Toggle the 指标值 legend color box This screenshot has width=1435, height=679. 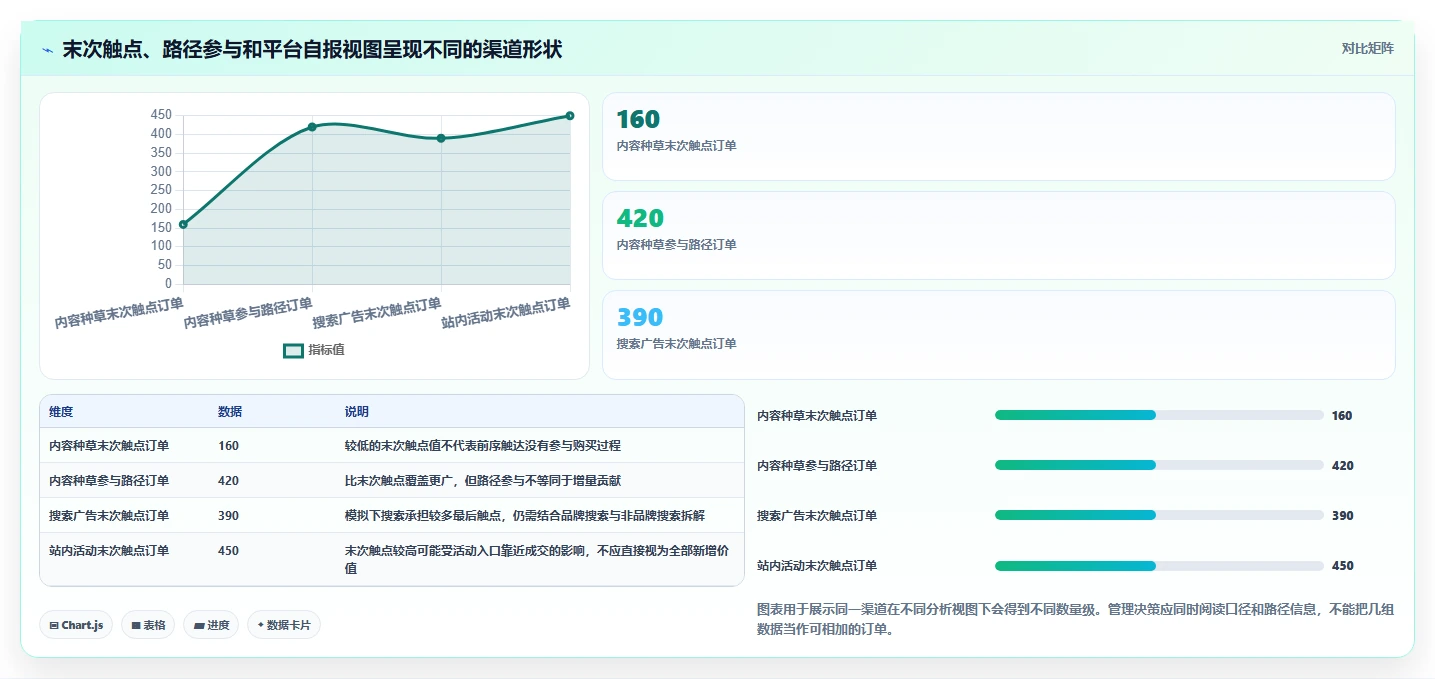tap(293, 350)
